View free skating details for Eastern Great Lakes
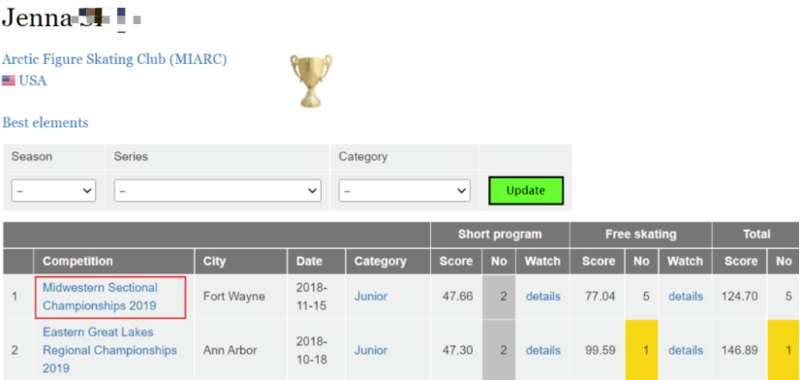Viewport: 800px width, 380px height. 686,350
